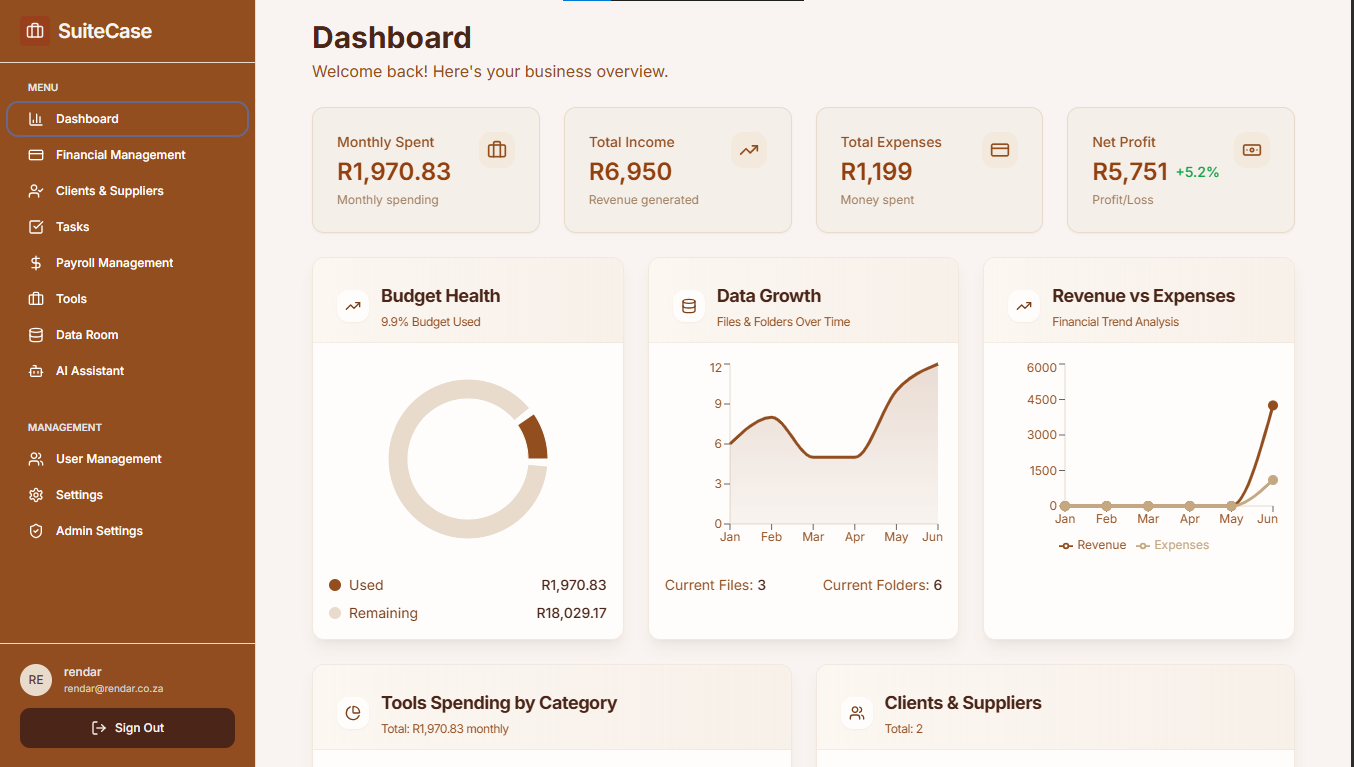
Task: Click the Total Income trend arrow icon
Action: click(748, 150)
